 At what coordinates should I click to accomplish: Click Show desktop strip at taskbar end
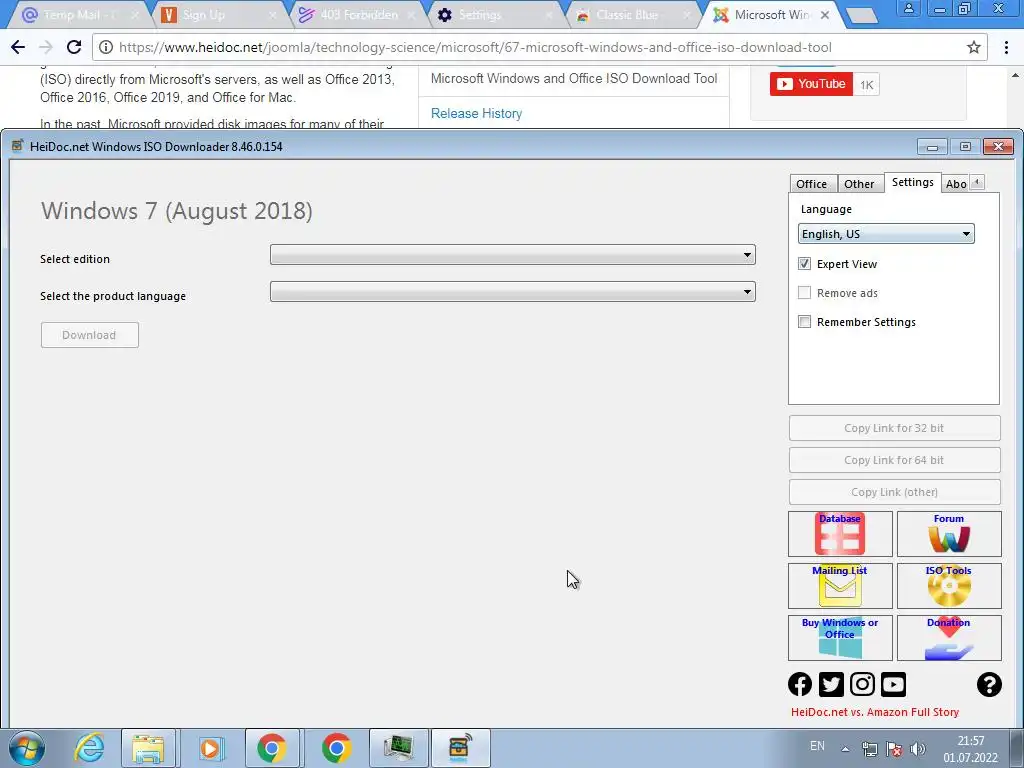tap(1017, 748)
